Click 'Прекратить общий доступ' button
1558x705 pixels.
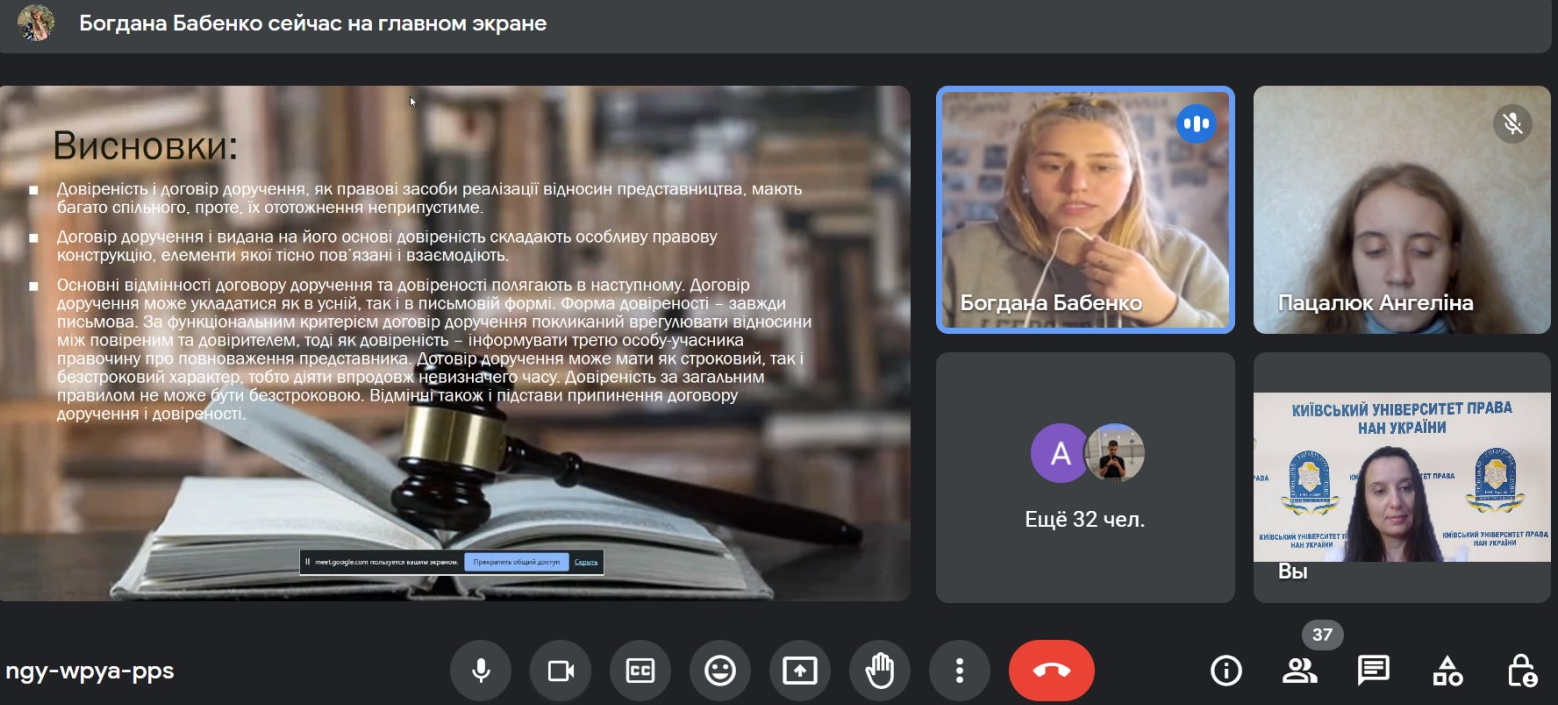(516, 562)
